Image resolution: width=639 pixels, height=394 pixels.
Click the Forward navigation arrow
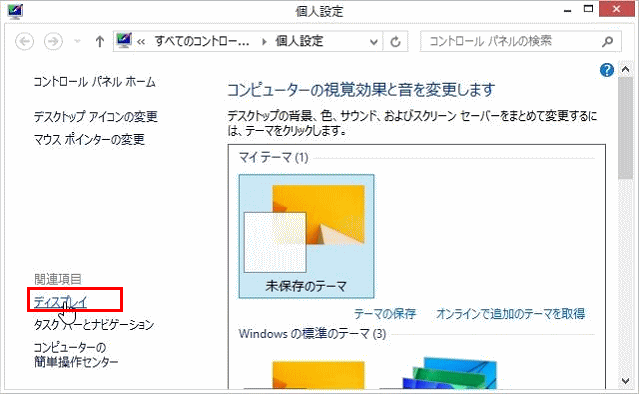[53, 41]
